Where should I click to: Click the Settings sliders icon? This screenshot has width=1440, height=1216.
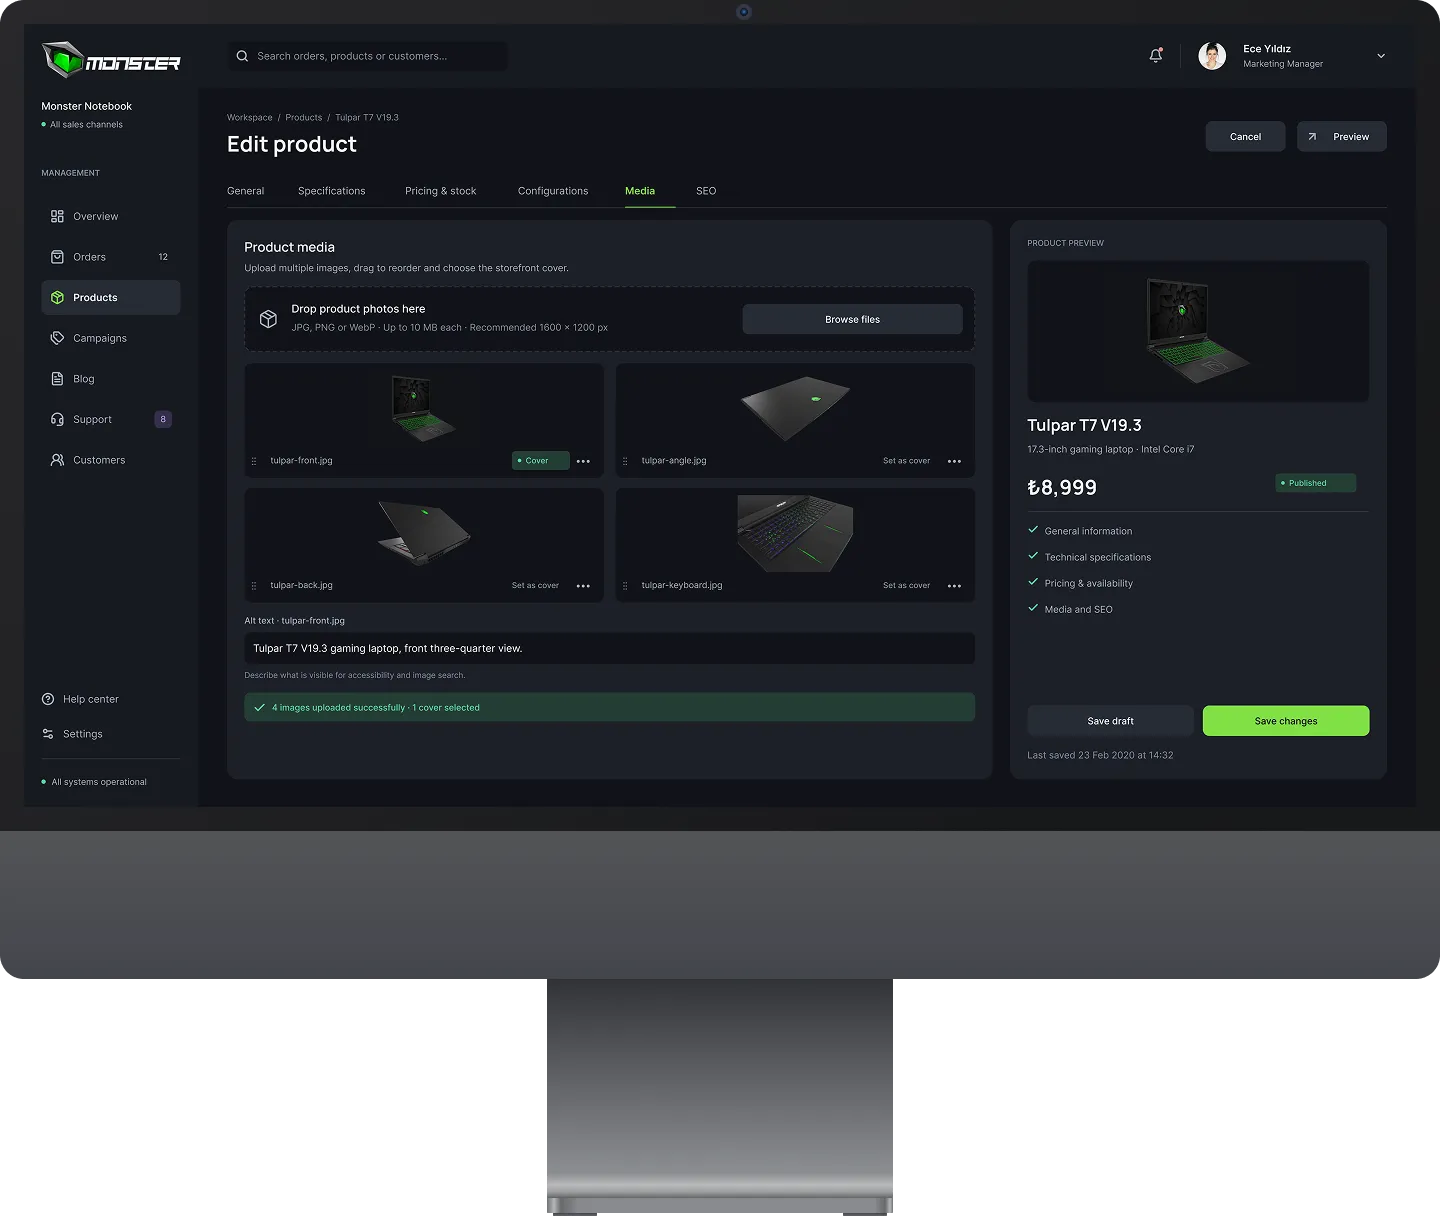click(48, 734)
